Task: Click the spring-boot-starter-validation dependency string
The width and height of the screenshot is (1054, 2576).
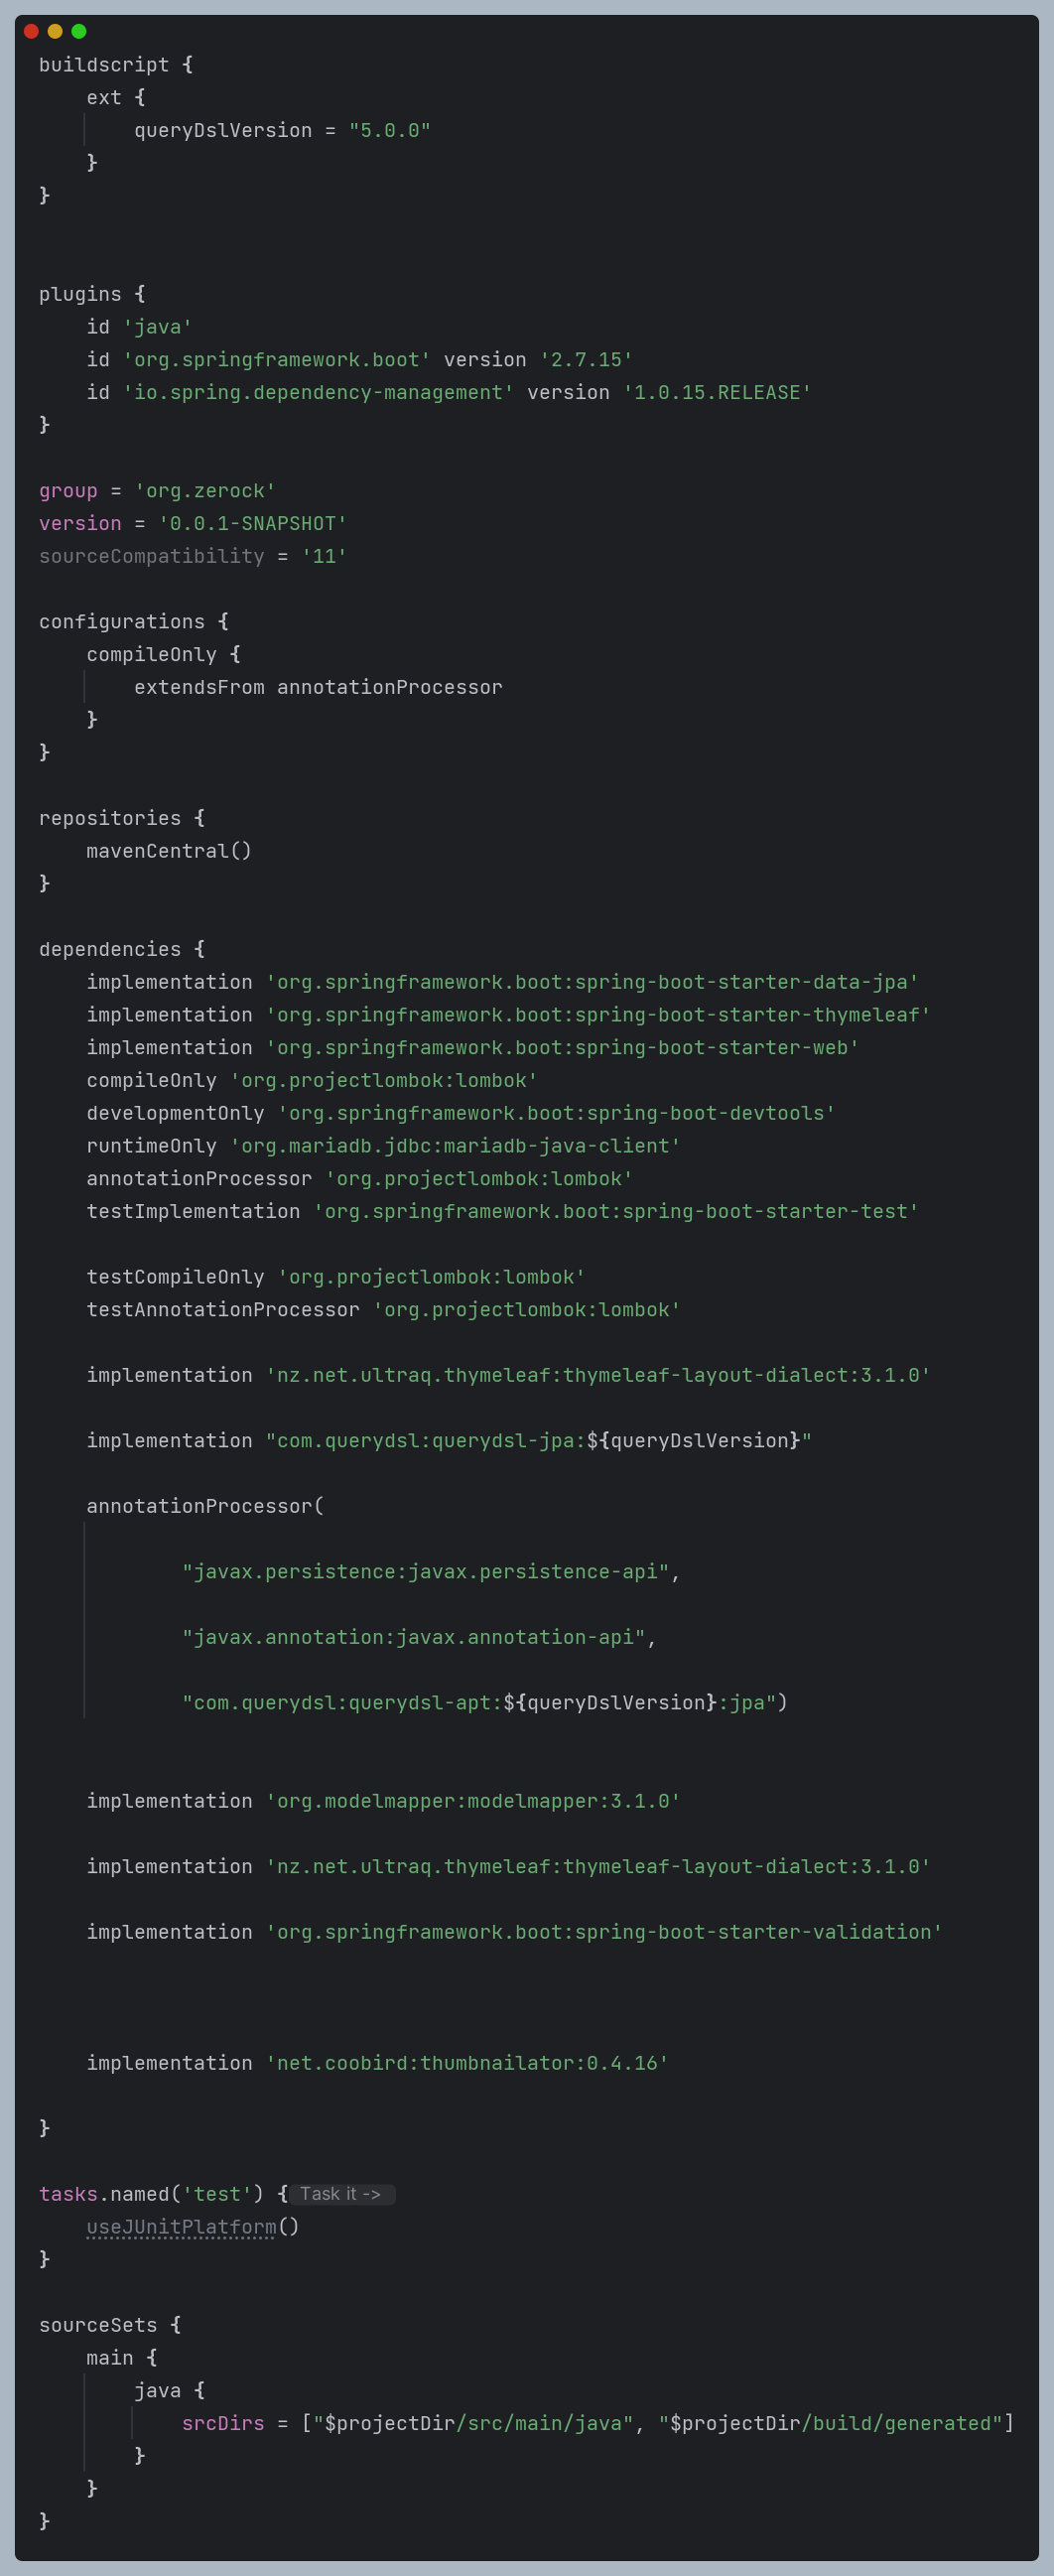Action: pos(604,1932)
